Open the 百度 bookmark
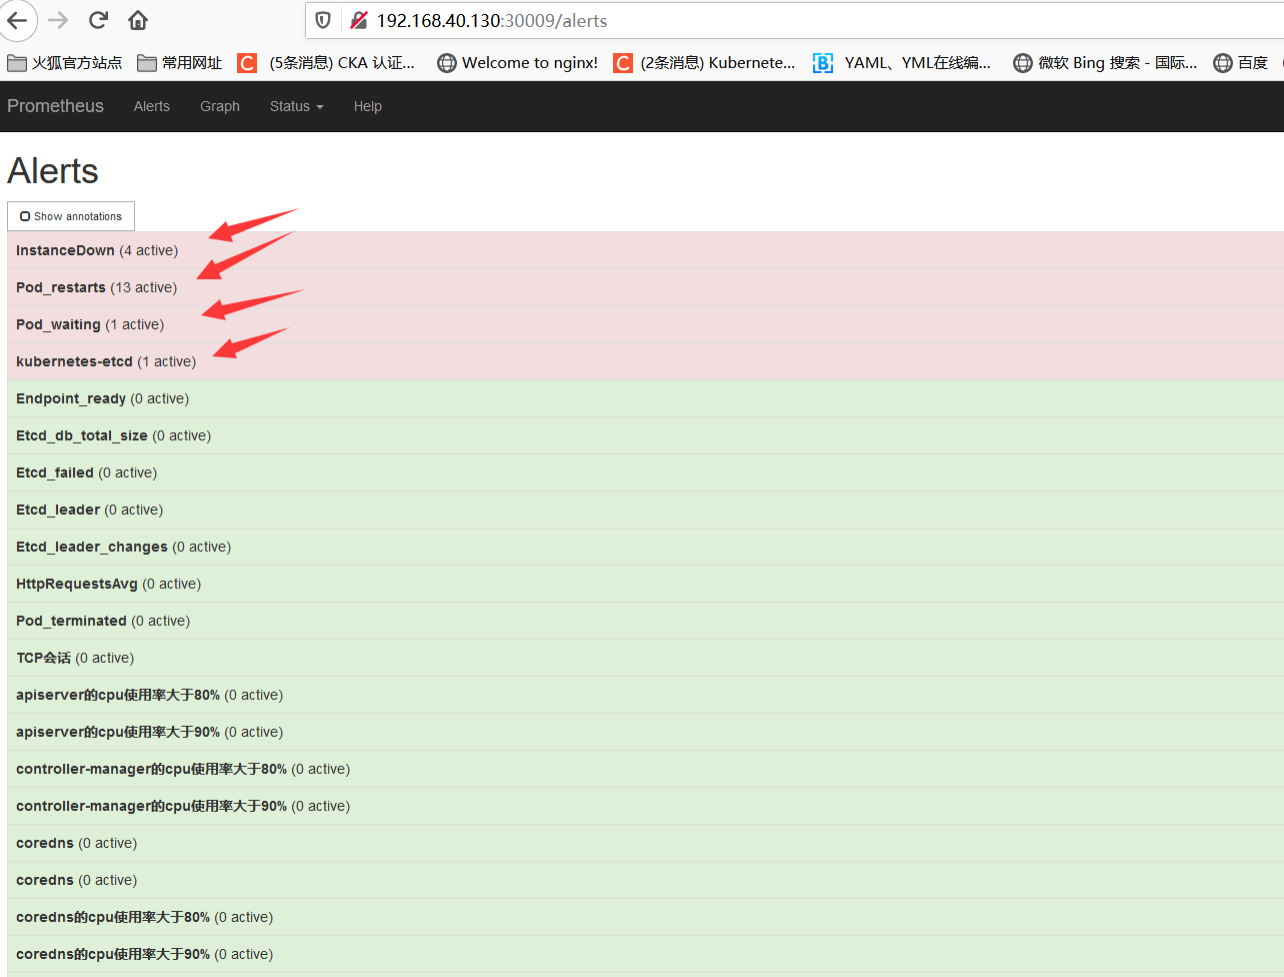This screenshot has width=1284, height=977. (x=1241, y=63)
